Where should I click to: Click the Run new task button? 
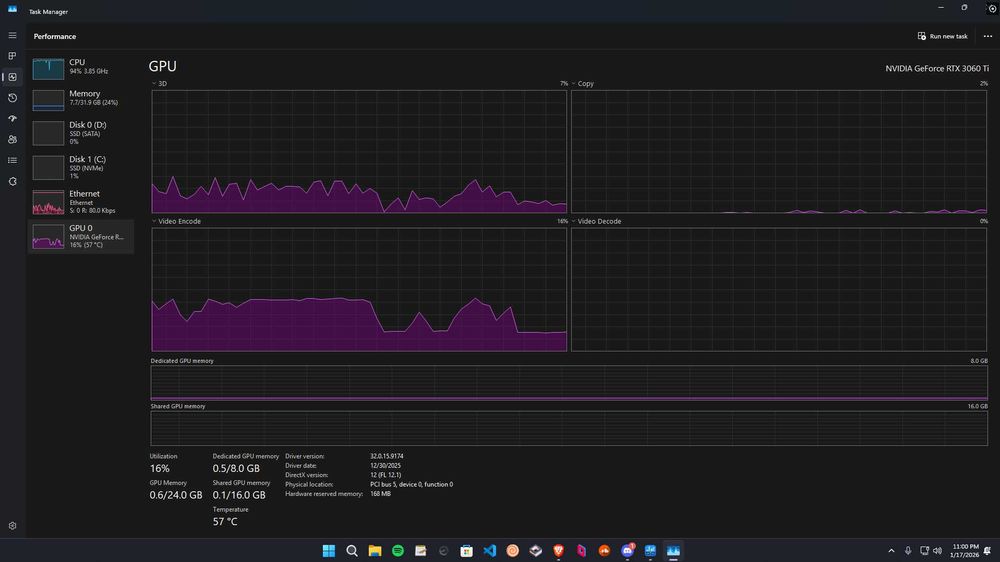coord(942,36)
